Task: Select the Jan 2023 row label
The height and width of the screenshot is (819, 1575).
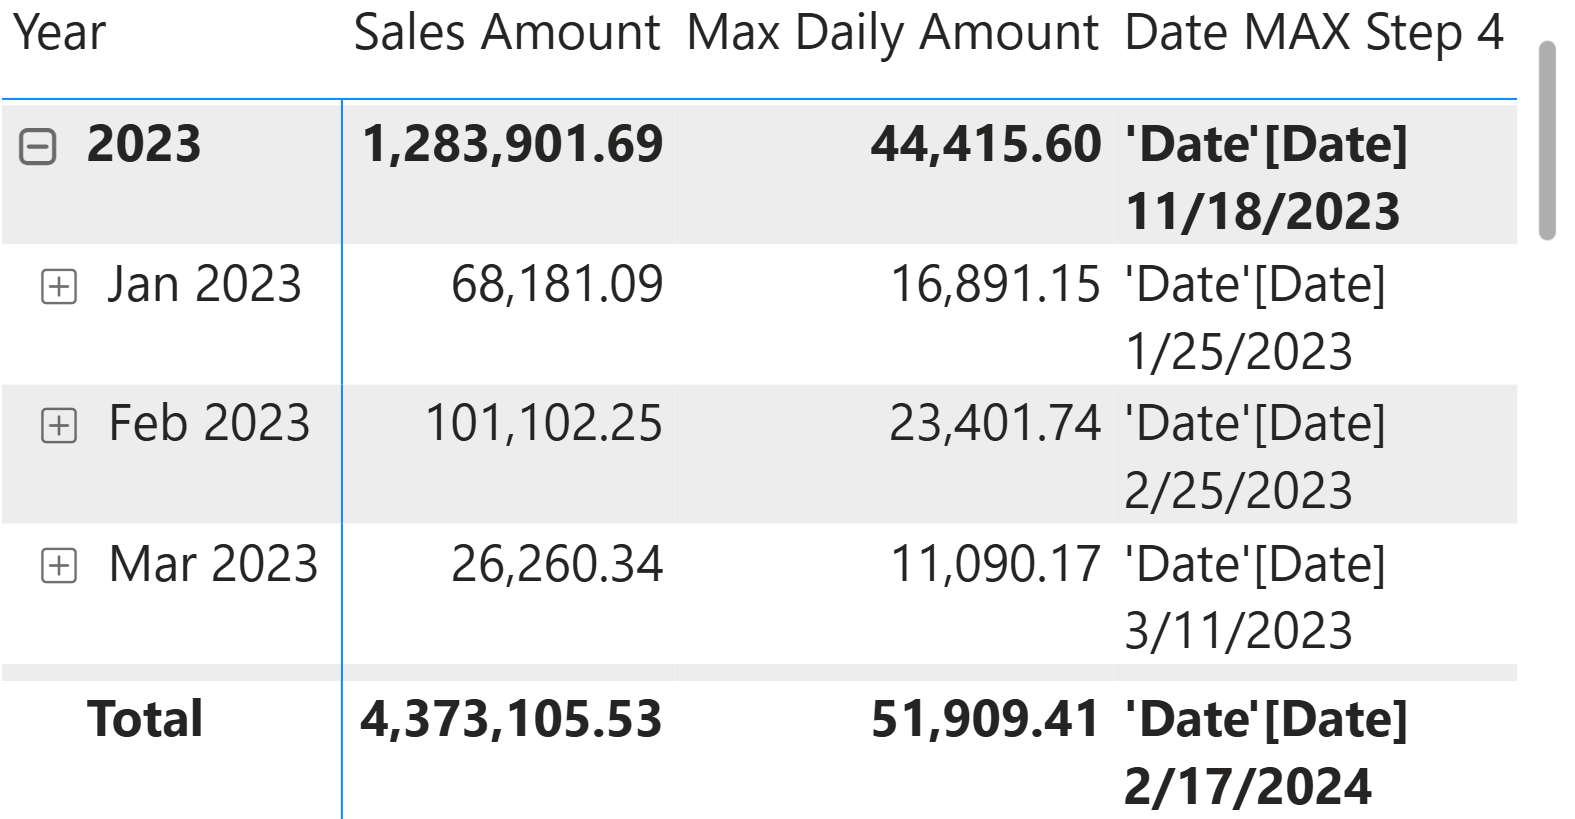Action: tap(204, 284)
